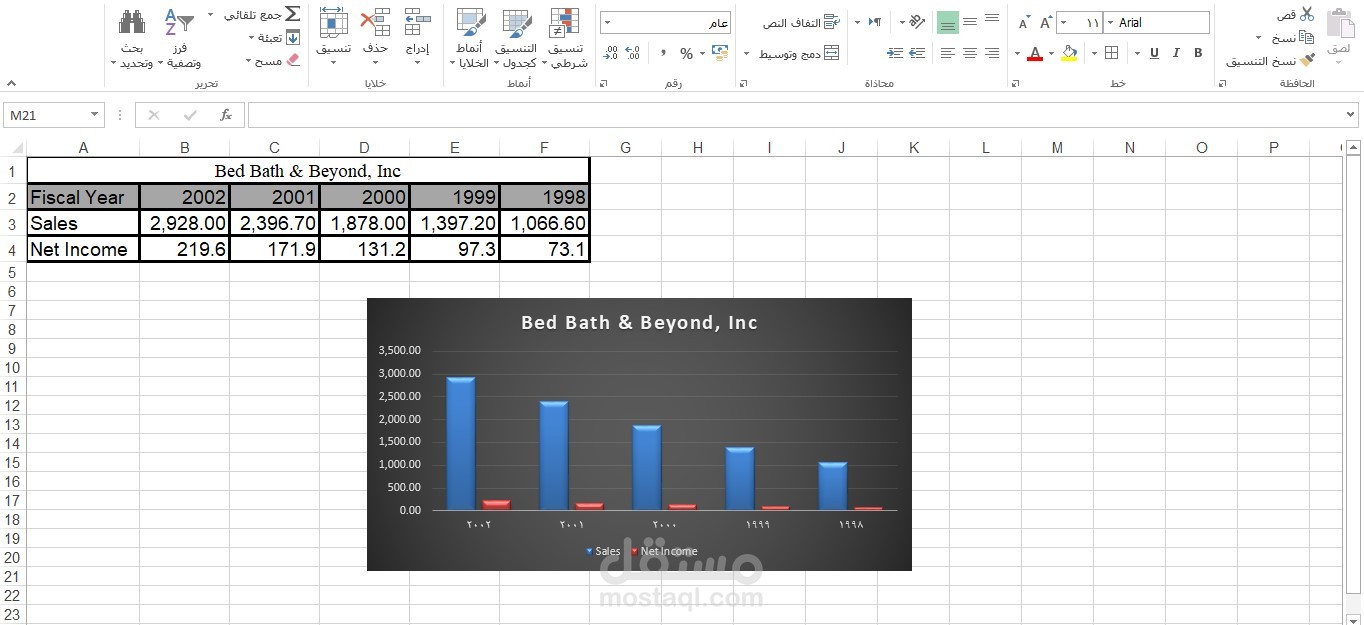The width and height of the screenshot is (1364, 625).
Task: Open Font group dialog launcher
Action: (1015, 84)
